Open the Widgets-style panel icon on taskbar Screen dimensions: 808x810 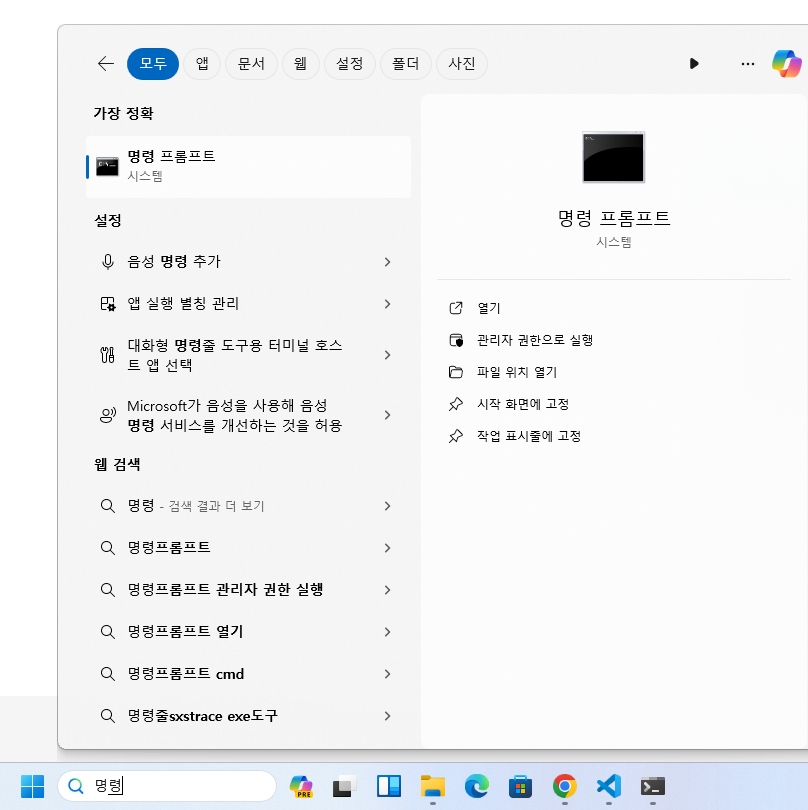point(389,786)
